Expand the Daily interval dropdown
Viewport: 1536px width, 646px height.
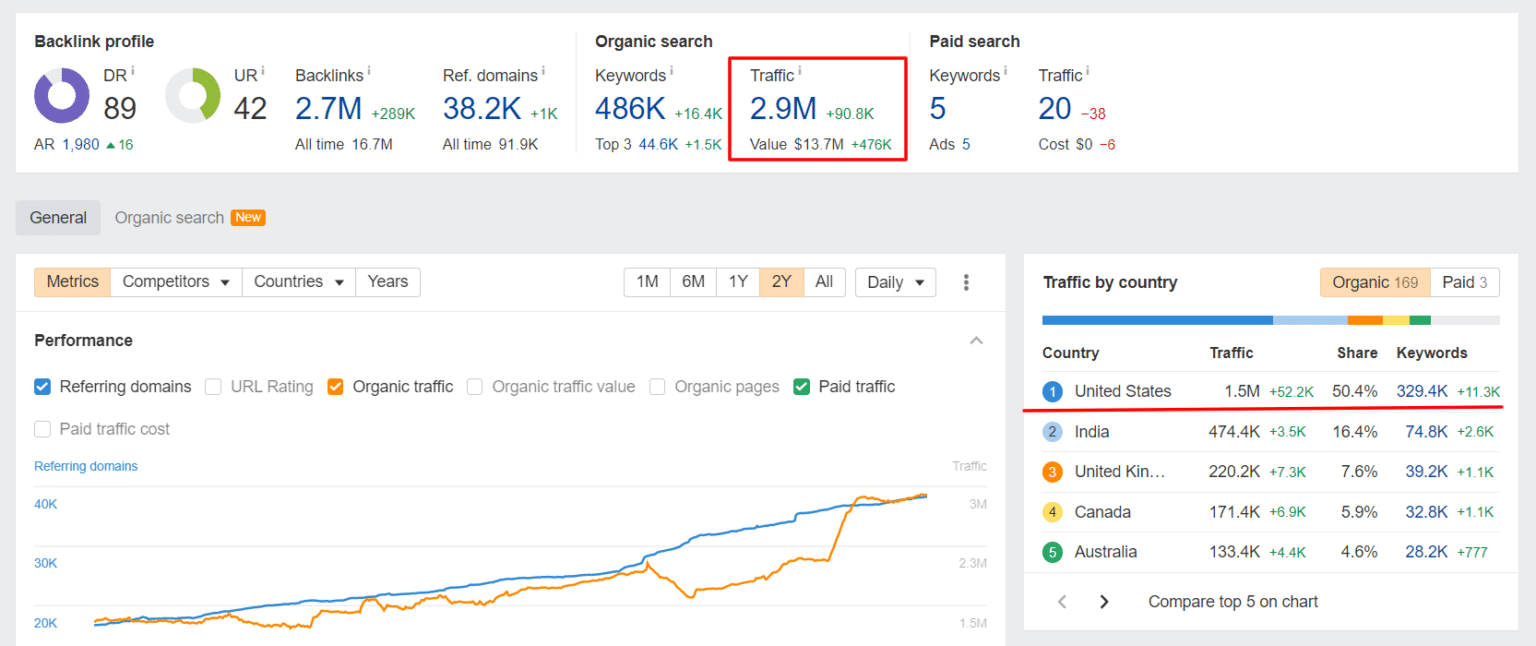[895, 282]
